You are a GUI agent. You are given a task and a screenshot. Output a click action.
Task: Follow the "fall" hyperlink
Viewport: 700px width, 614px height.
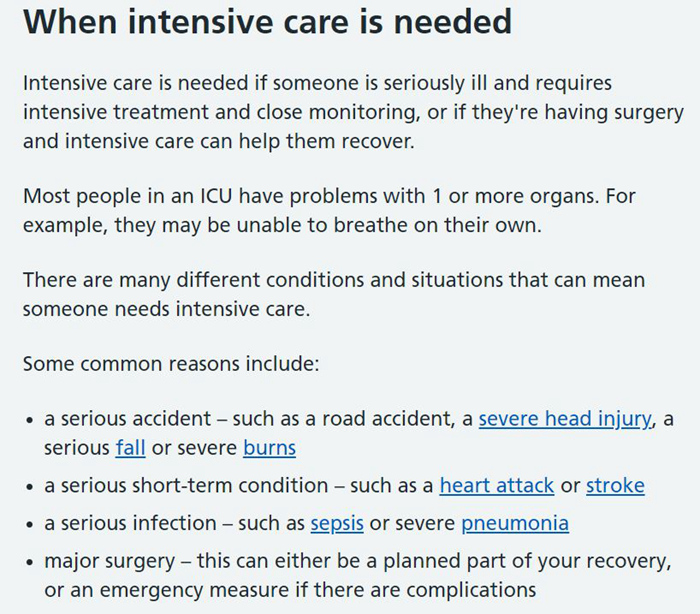130,447
